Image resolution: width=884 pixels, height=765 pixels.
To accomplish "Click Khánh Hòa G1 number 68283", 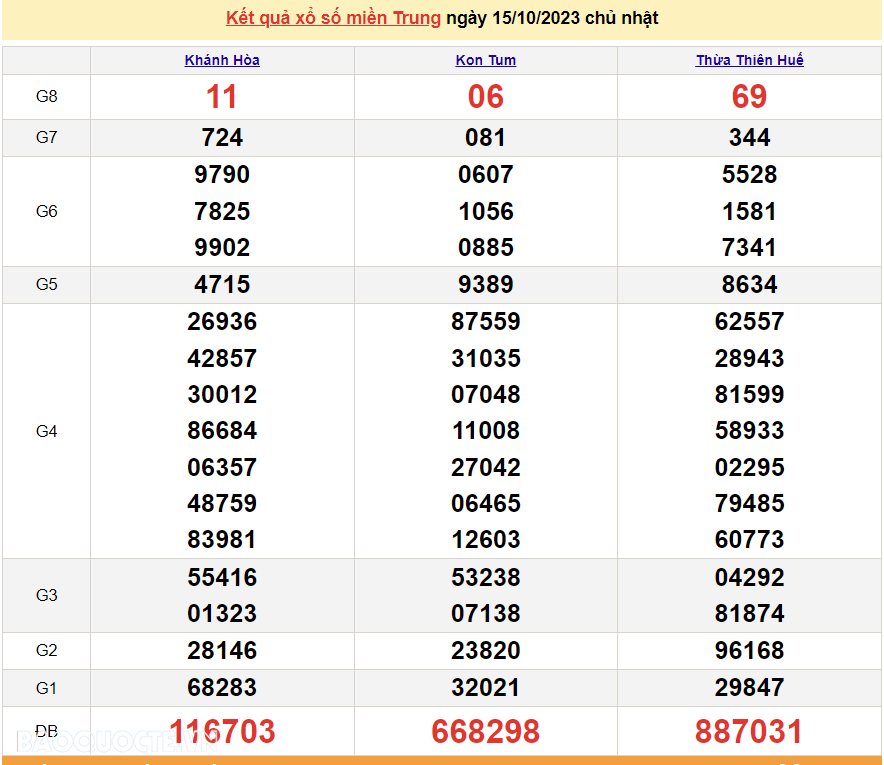I will 222,688.
